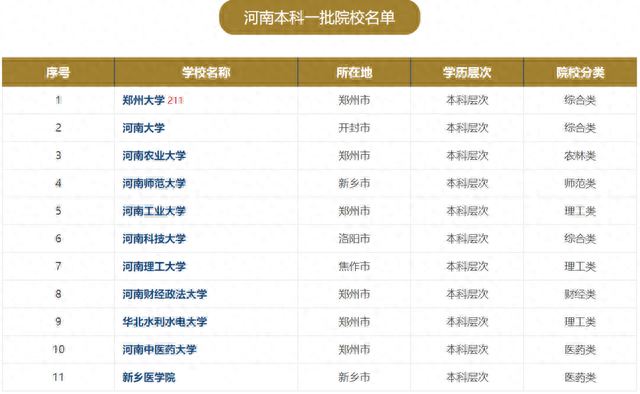Click the 序号 column header
The width and height of the screenshot is (640, 394).
[58, 73]
